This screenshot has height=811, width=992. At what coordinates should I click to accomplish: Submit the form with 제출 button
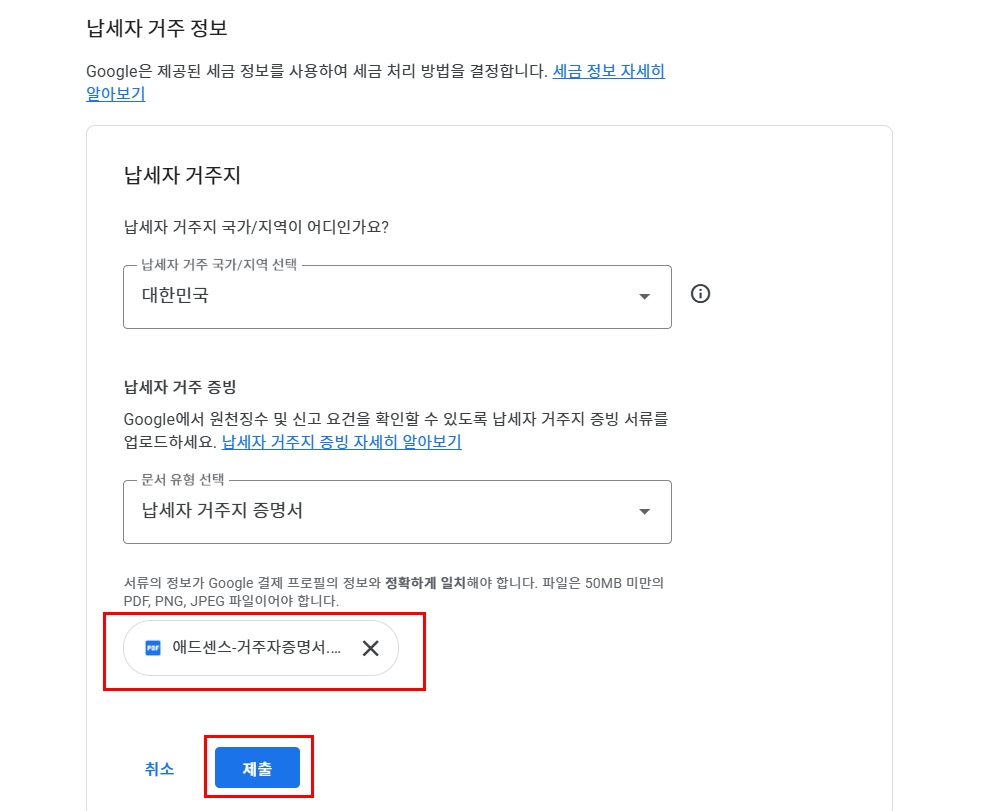coord(257,768)
